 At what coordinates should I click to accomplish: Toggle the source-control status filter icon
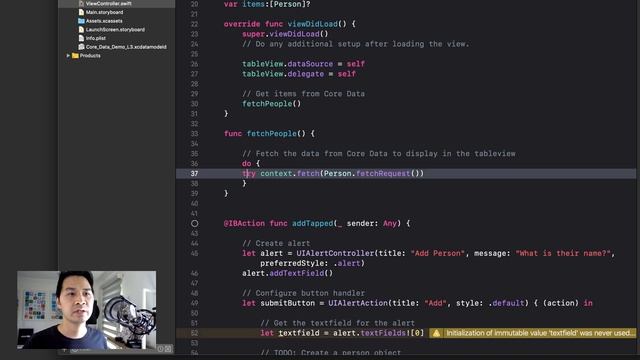pyautogui.click(x=168, y=349)
